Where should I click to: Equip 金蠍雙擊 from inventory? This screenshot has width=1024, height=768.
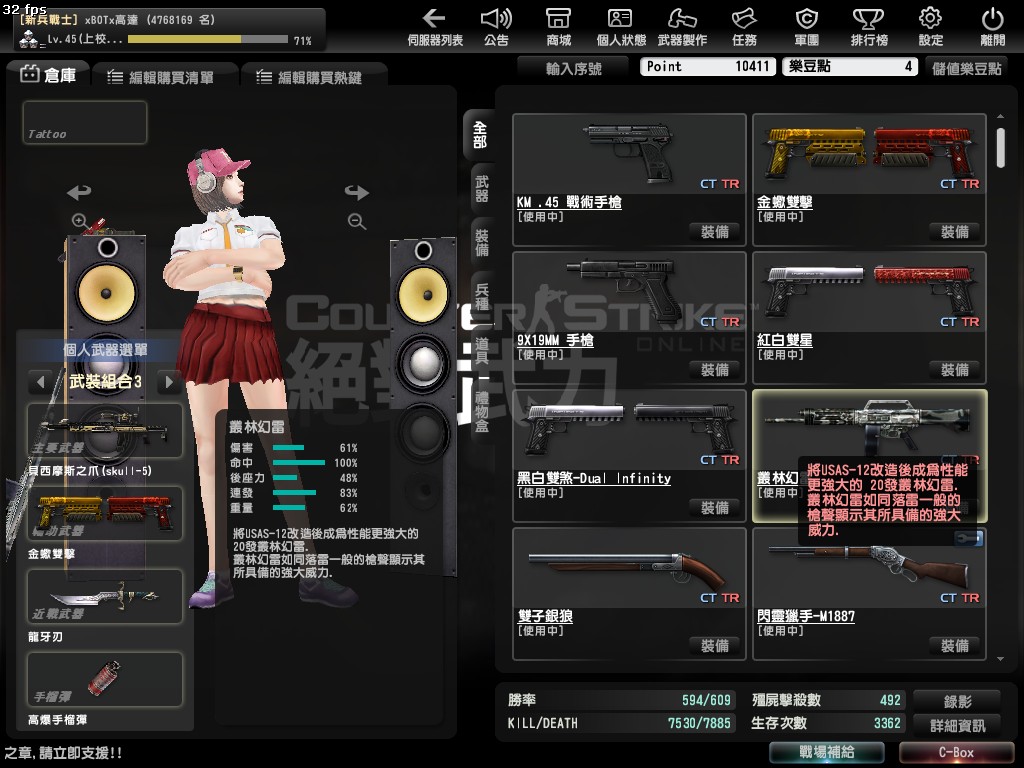click(954, 232)
